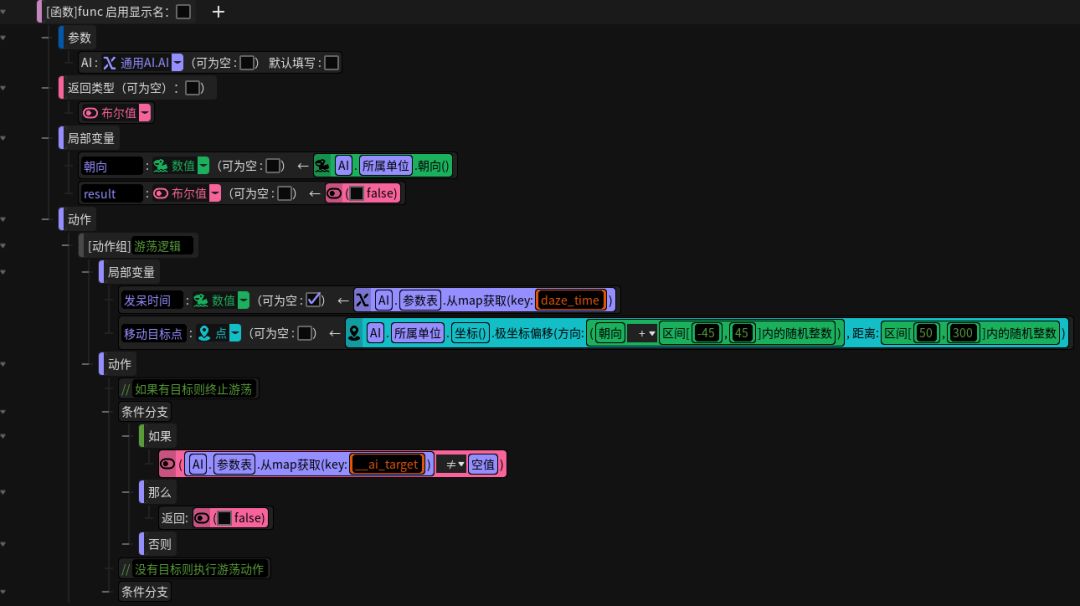Edit the daze_time key field
Screen dimensions: 1080x606
pos(570,300)
